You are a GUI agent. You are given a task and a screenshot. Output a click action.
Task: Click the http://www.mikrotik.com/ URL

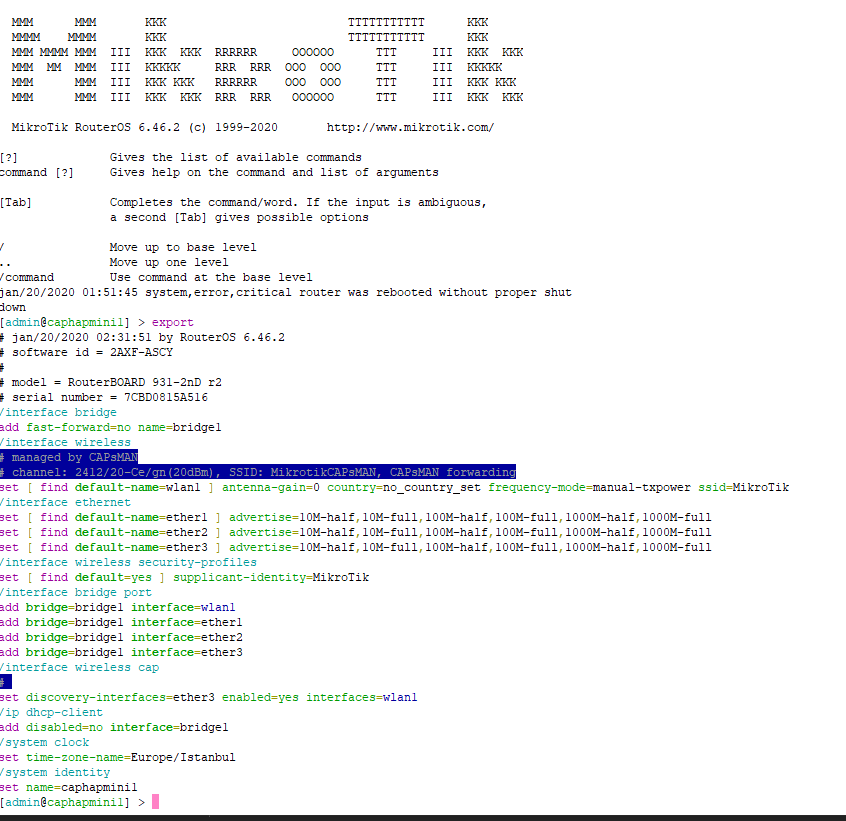[410, 127]
